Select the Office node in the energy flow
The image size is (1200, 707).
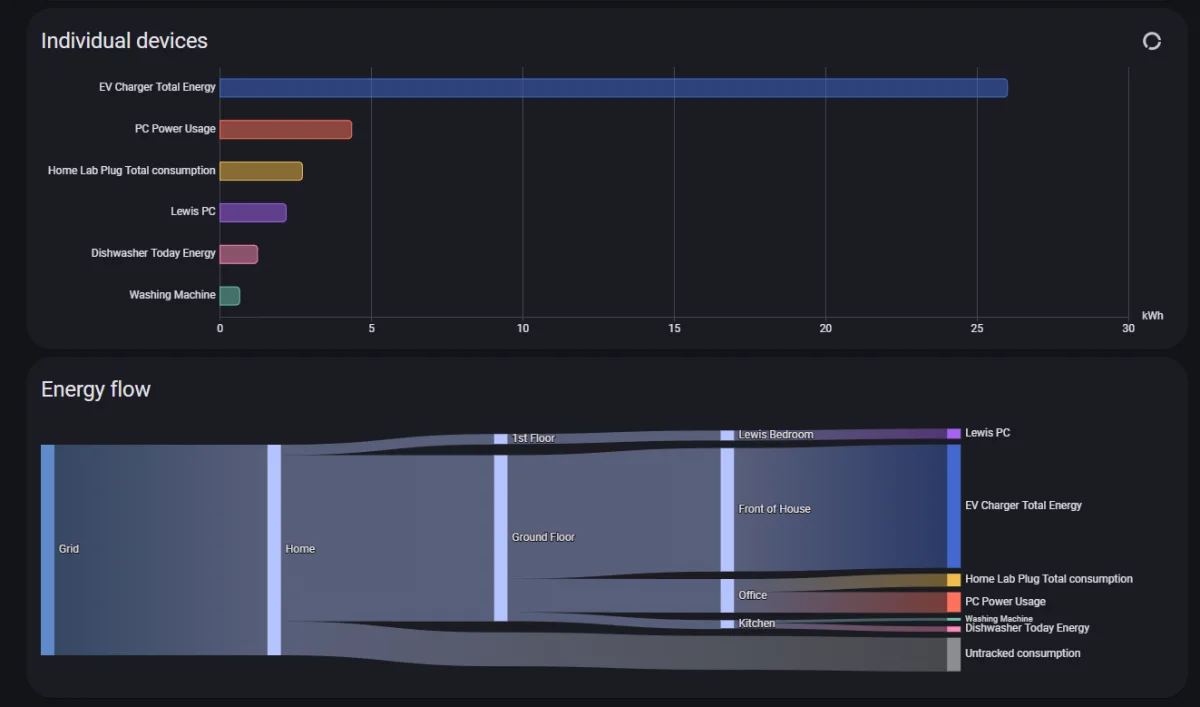click(727, 595)
